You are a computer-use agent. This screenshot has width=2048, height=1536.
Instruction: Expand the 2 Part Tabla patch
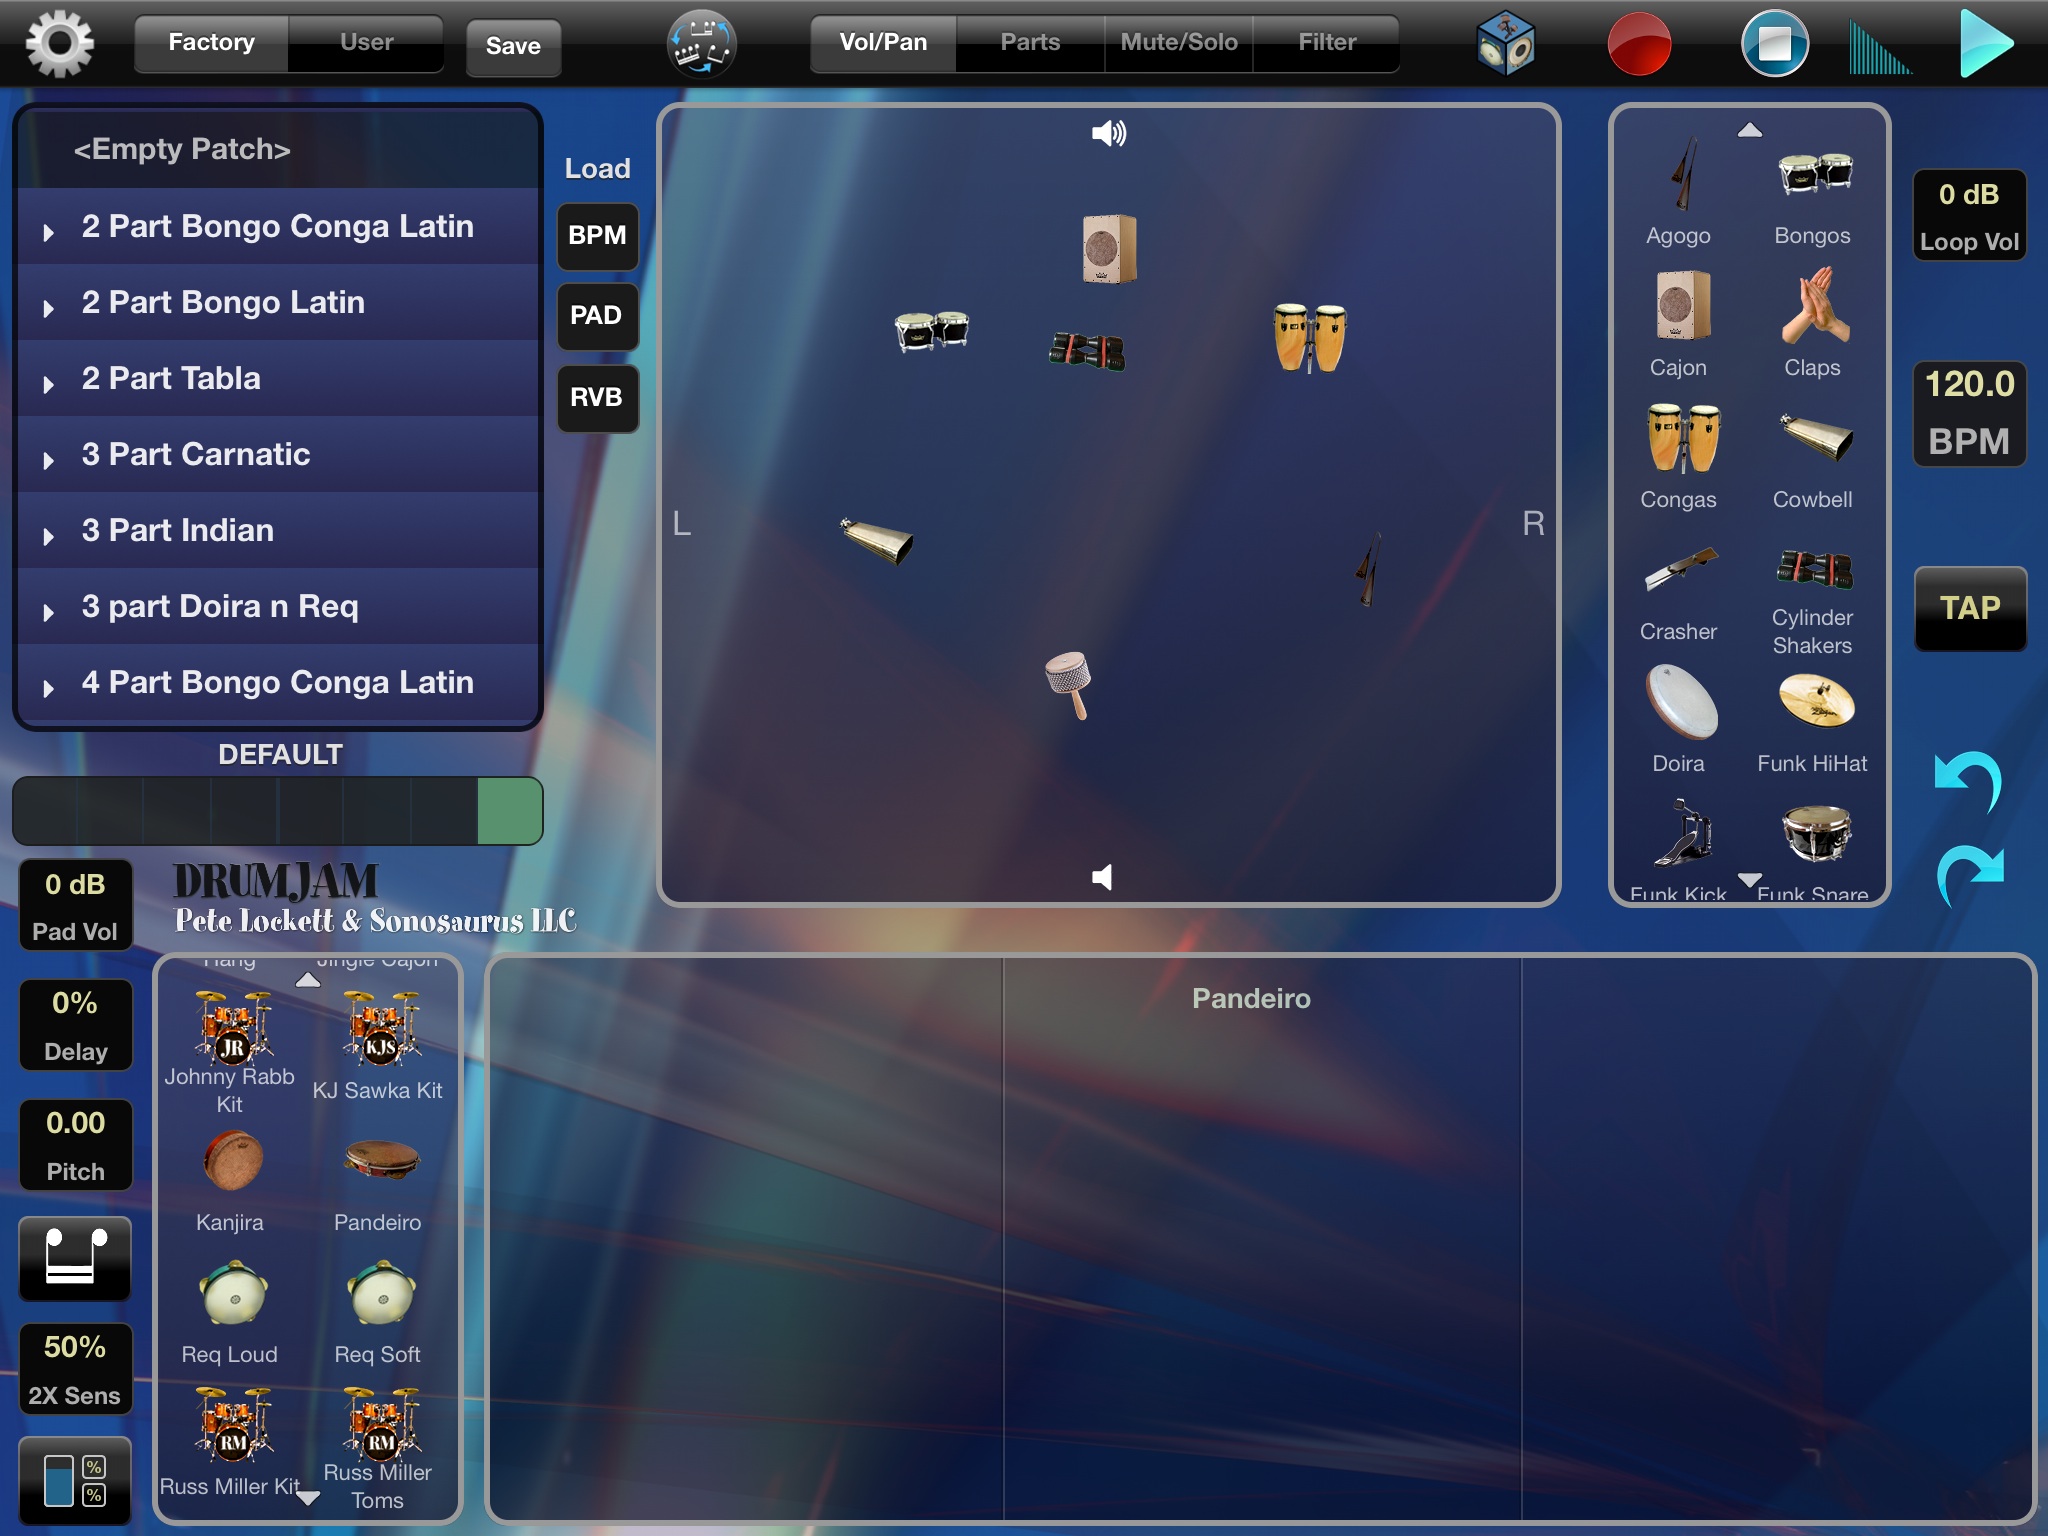[48, 383]
